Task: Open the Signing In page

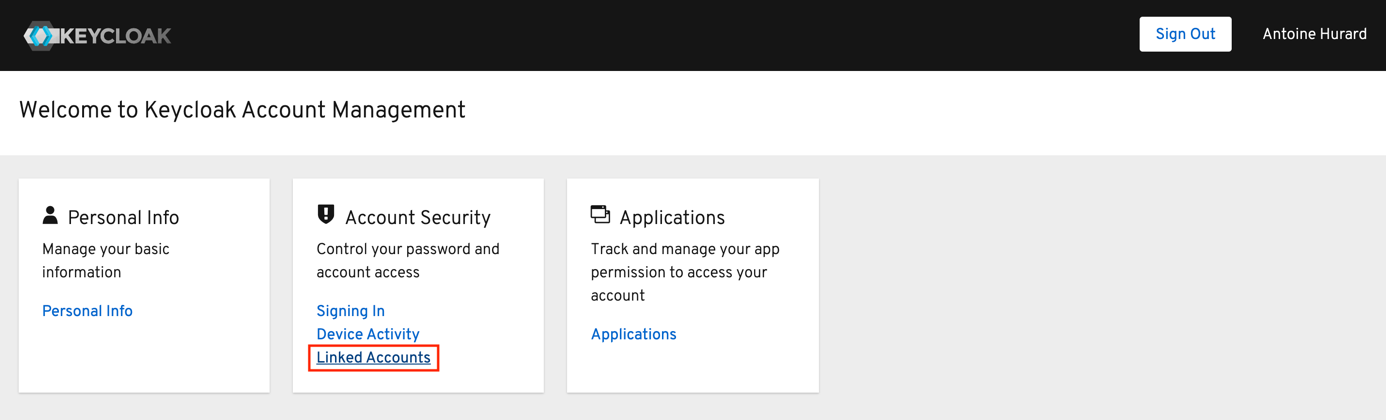Action: pyautogui.click(x=350, y=311)
